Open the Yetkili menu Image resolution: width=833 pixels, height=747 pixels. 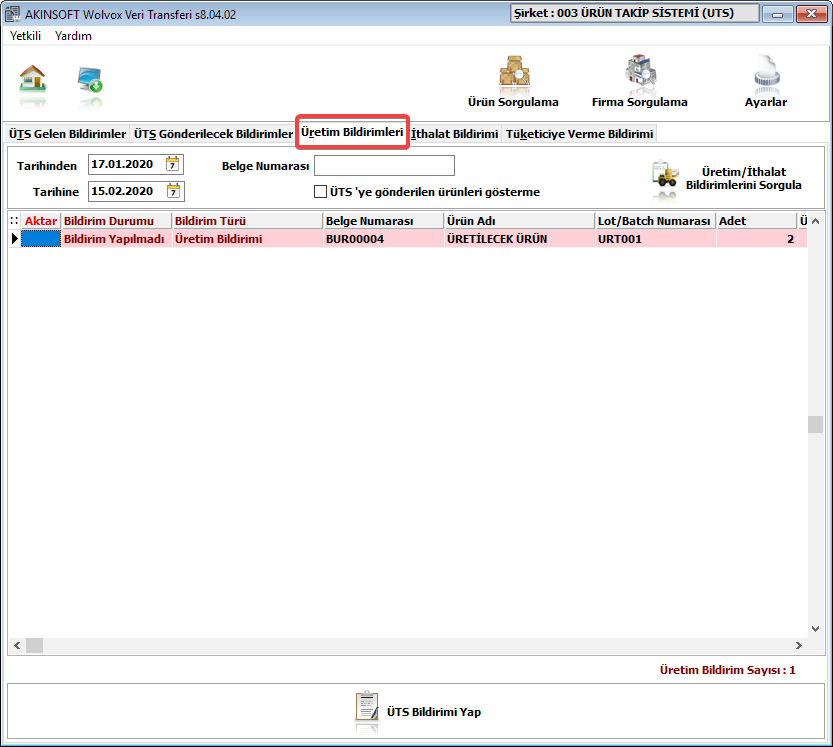[26, 36]
